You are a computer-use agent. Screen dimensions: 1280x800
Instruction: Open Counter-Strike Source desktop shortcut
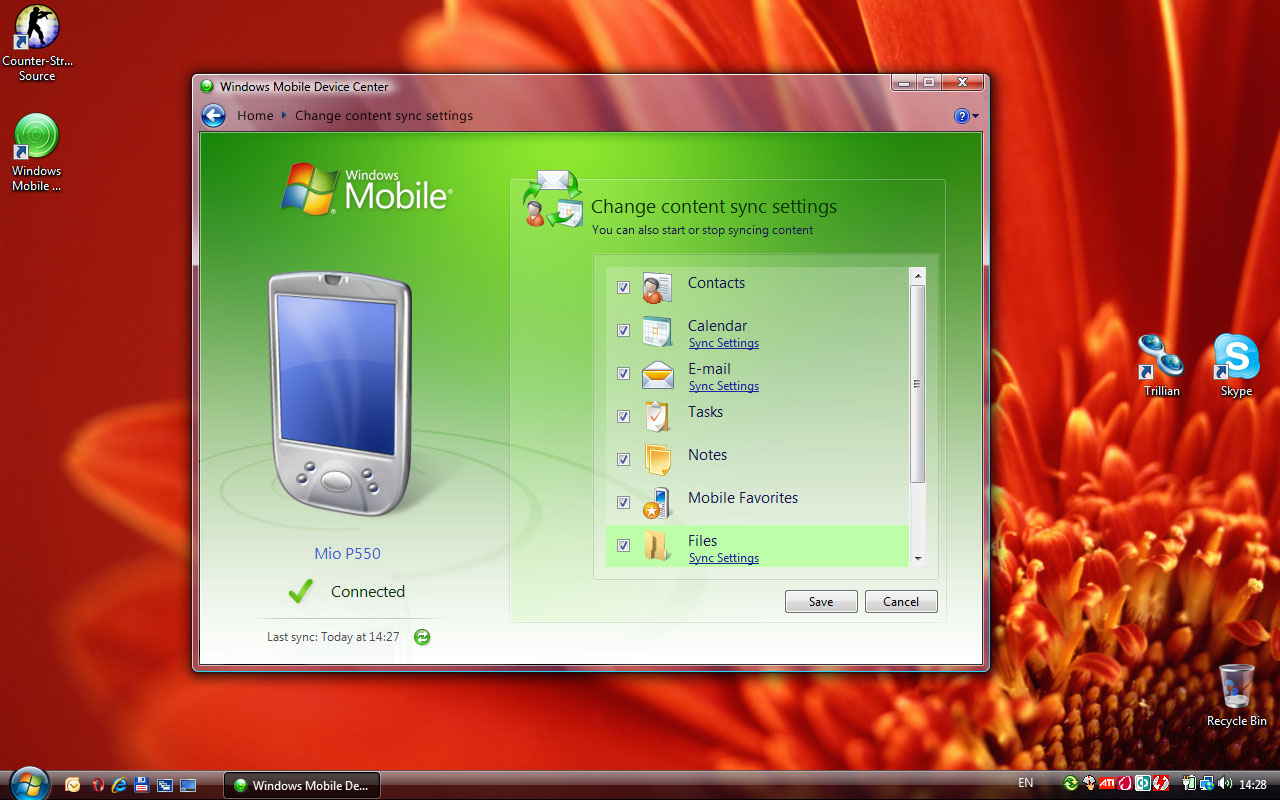tap(37, 43)
